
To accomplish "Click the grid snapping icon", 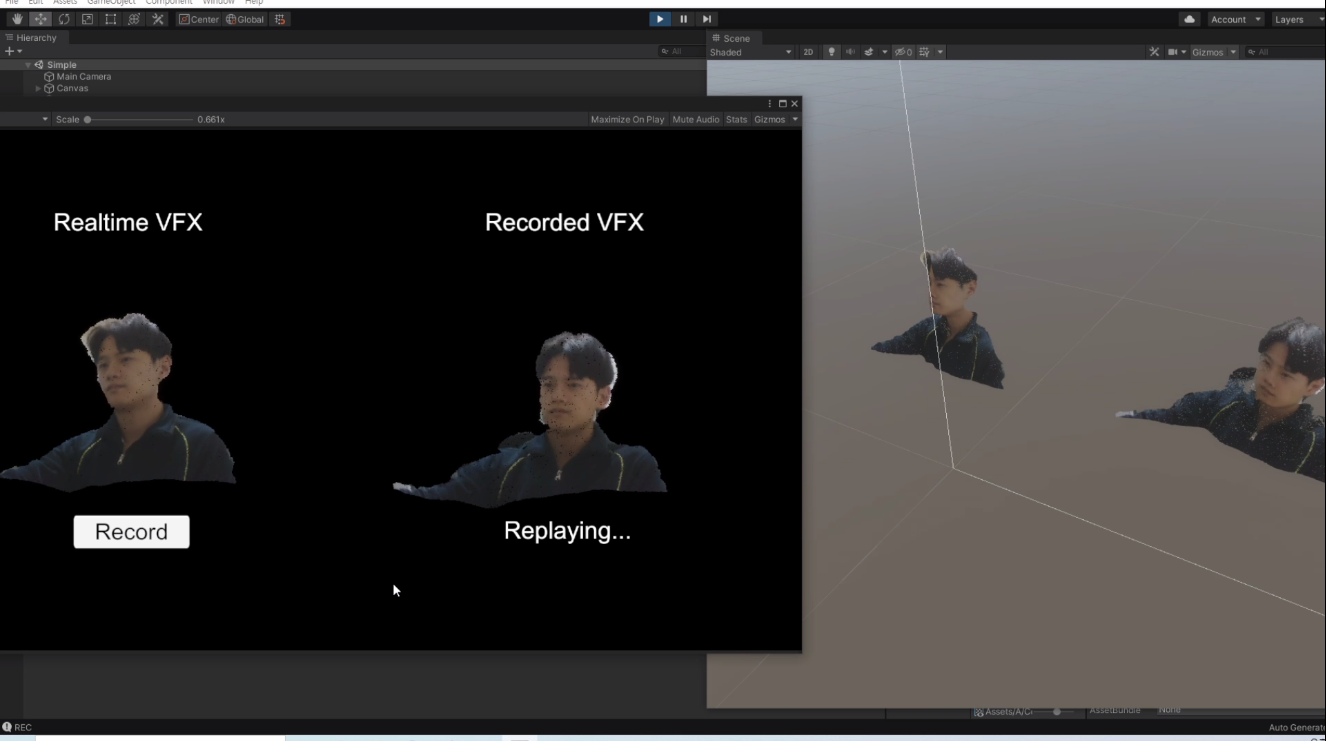I will 279,19.
